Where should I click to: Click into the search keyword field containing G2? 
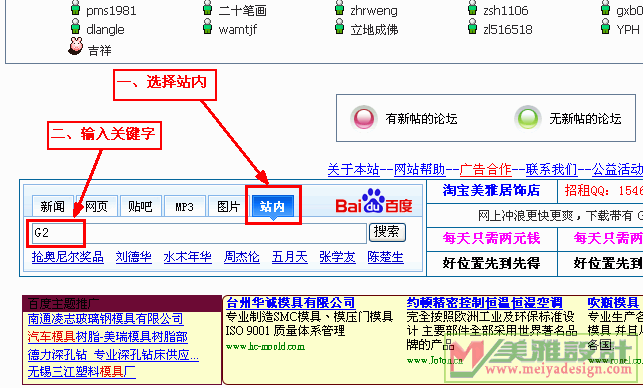click(198, 233)
